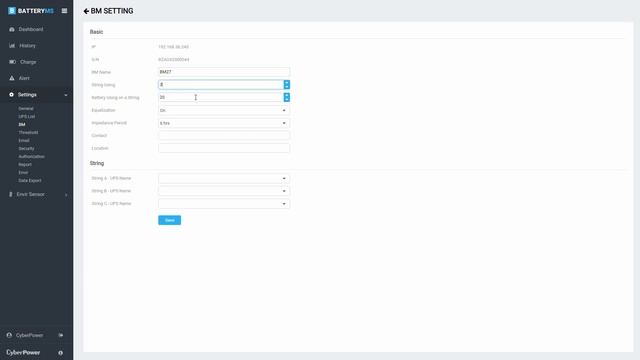Adjust Battery Using on a String spinner
Image resolution: width=640 pixels, height=360 pixels.
(x=287, y=97)
